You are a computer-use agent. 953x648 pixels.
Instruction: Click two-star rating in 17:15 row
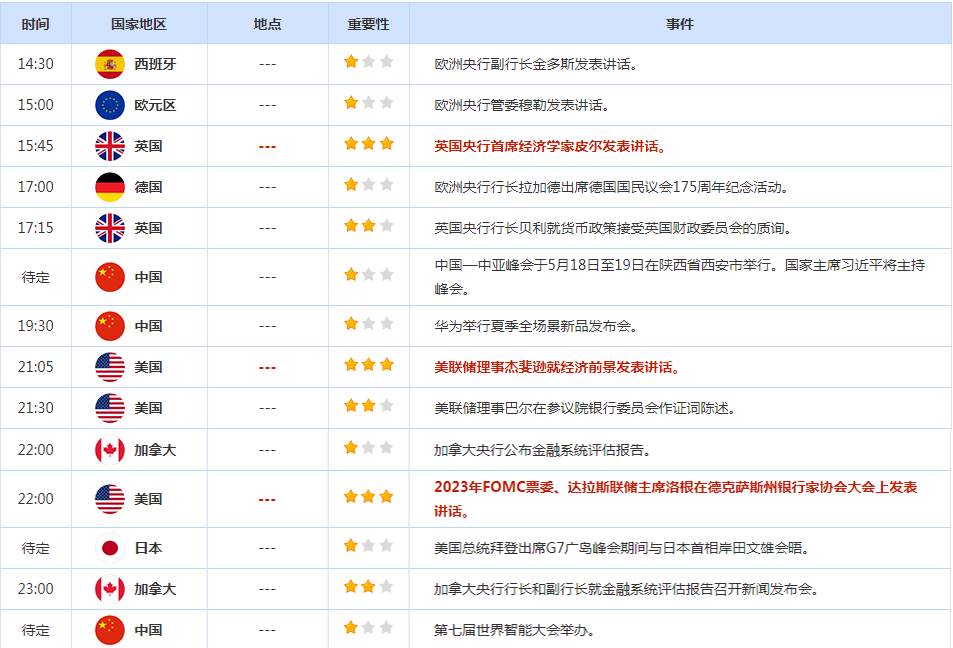(368, 226)
